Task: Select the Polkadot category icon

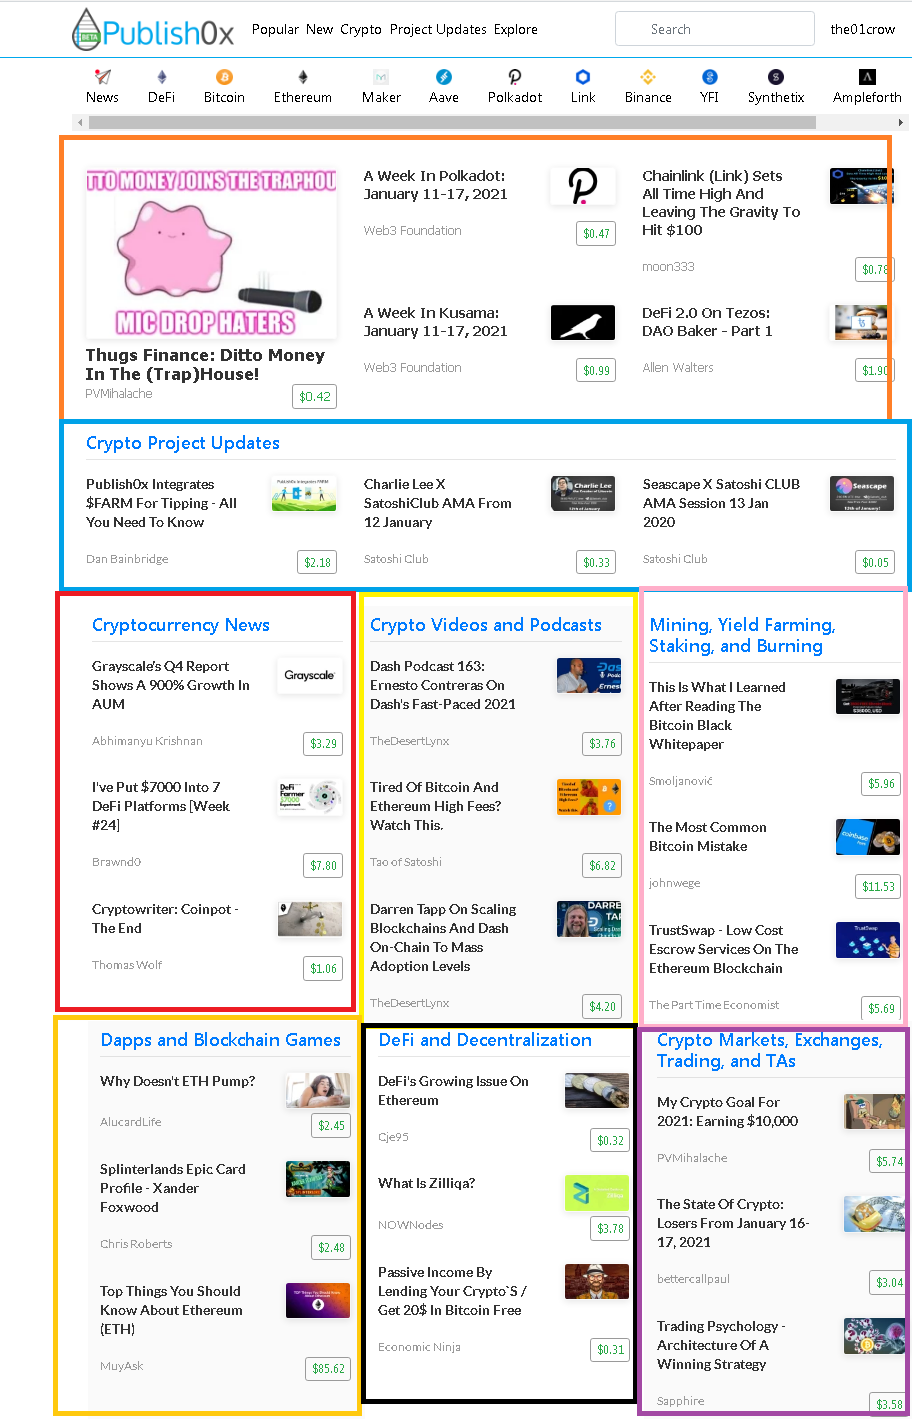Action: [515, 77]
